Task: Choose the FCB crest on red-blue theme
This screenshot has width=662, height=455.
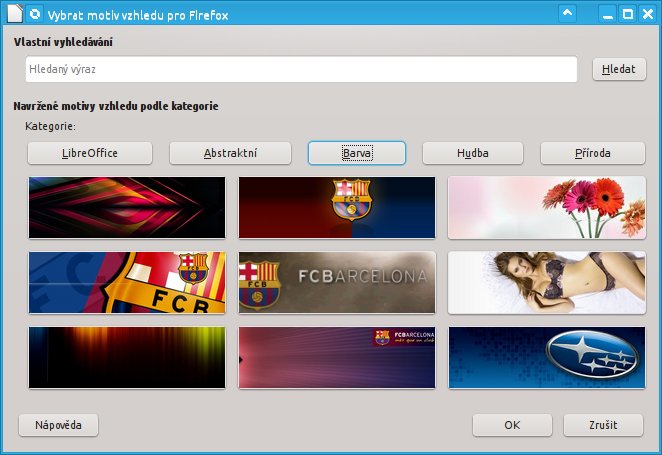Action: 337,208
